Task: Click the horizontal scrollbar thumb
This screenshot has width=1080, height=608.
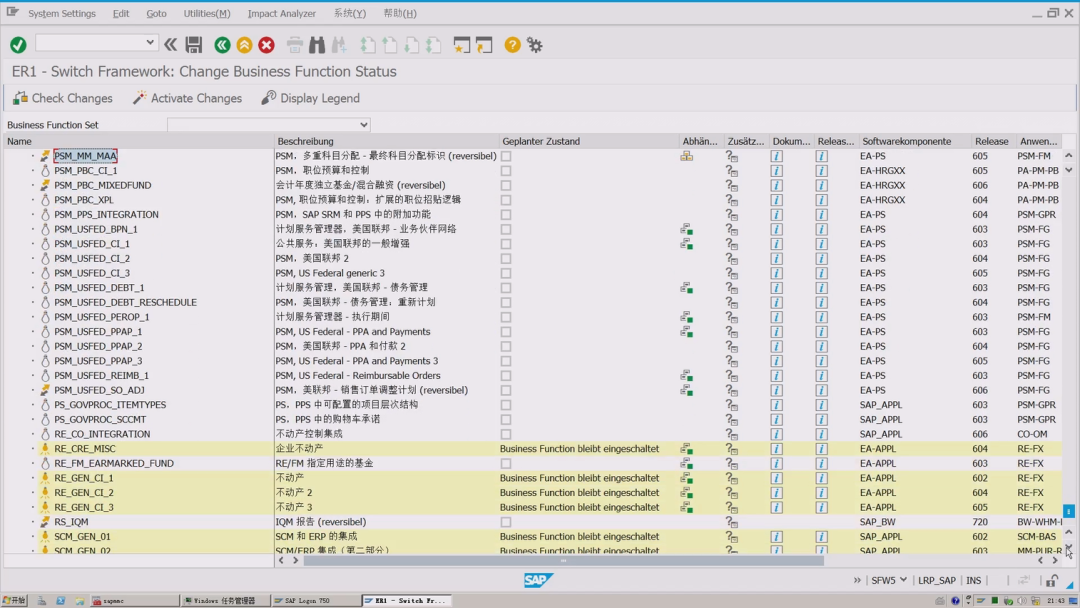Action: (563, 560)
